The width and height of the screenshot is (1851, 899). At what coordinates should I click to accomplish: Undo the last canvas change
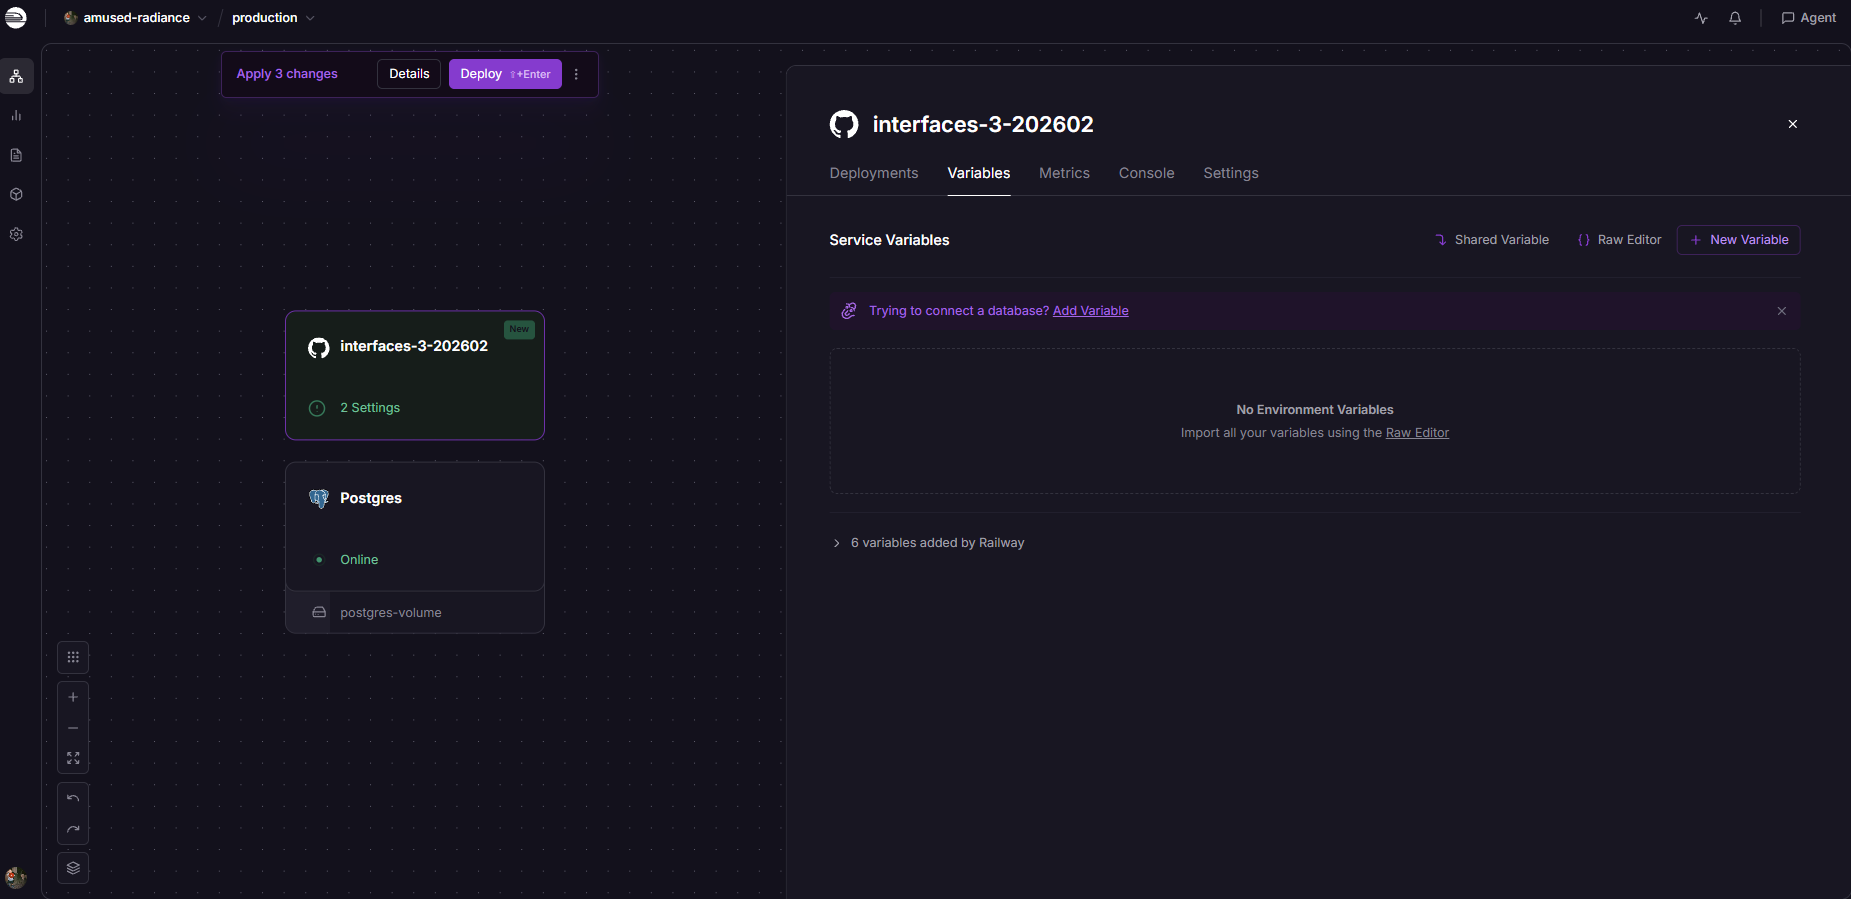[x=73, y=799]
